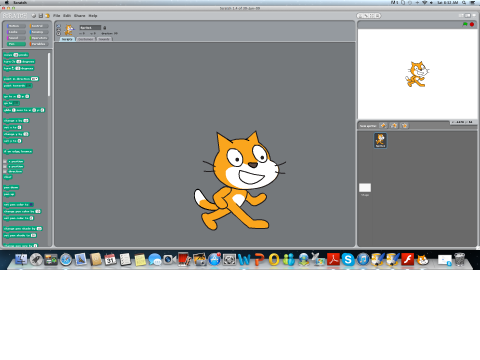
Task: Open the Share menu
Action: [79, 16]
